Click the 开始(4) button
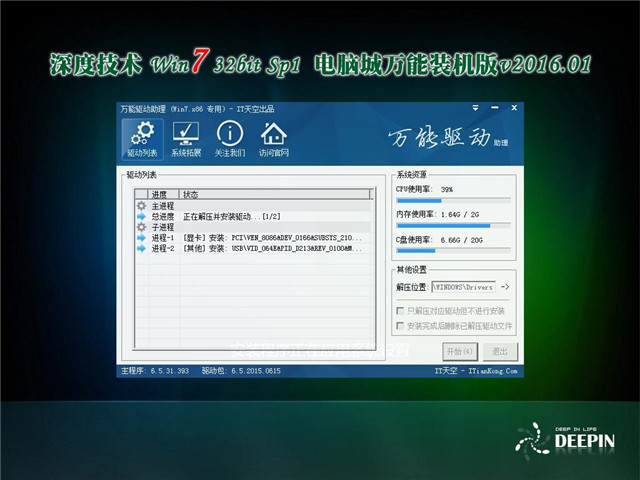Image resolution: width=640 pixels, height=480 pixels. 460,351
